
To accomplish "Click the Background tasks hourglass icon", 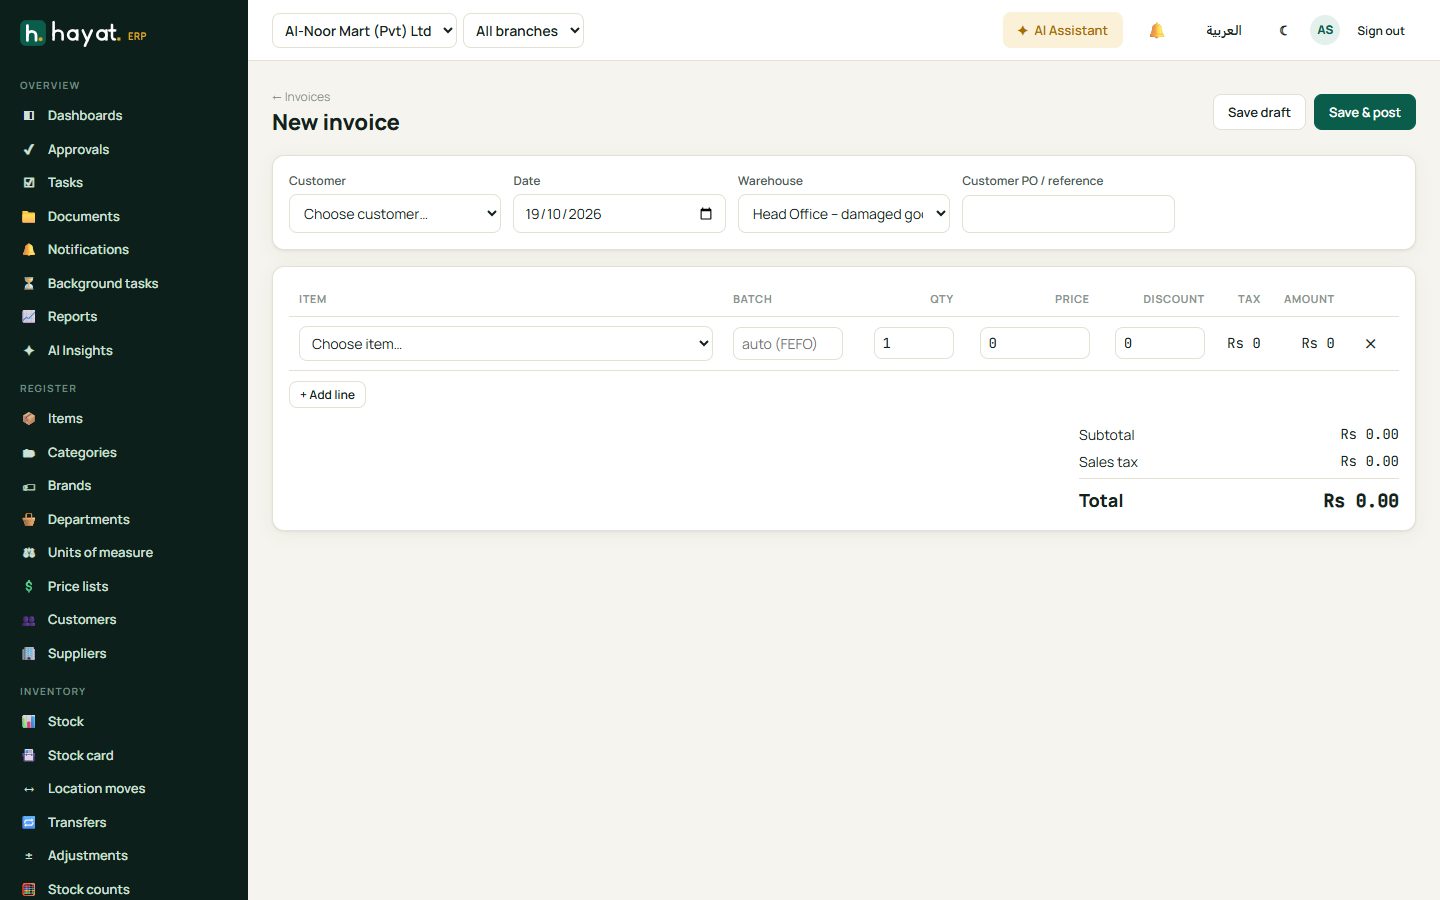I will coord(29,284).
